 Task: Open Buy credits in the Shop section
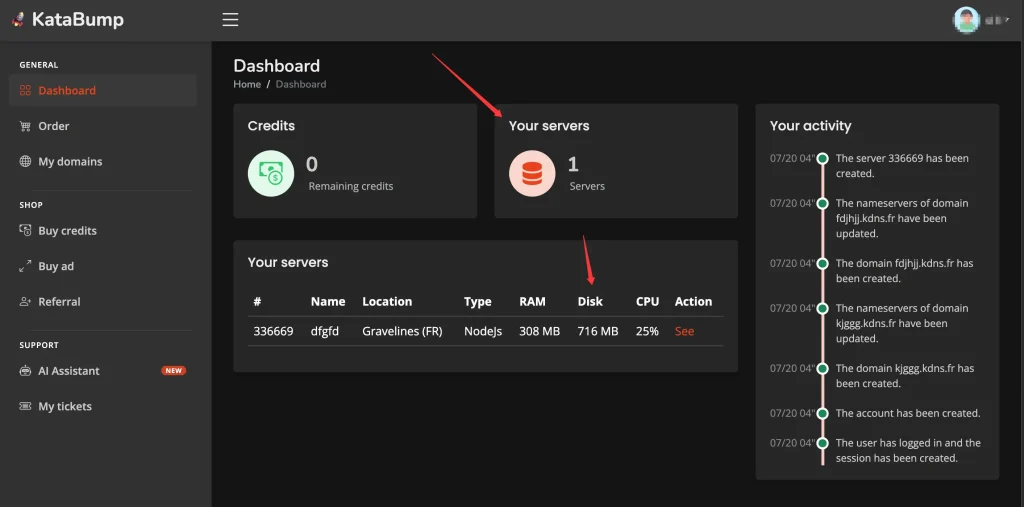(103, 231)
